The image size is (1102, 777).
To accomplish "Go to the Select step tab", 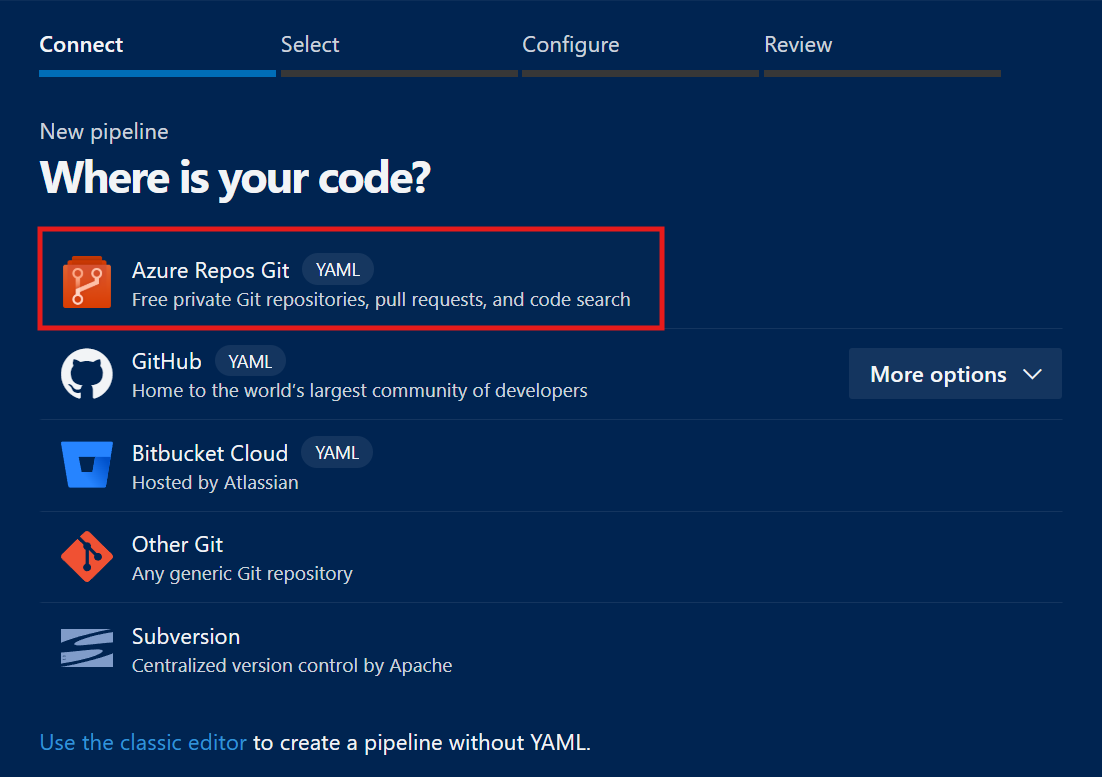I will (310, 45).
